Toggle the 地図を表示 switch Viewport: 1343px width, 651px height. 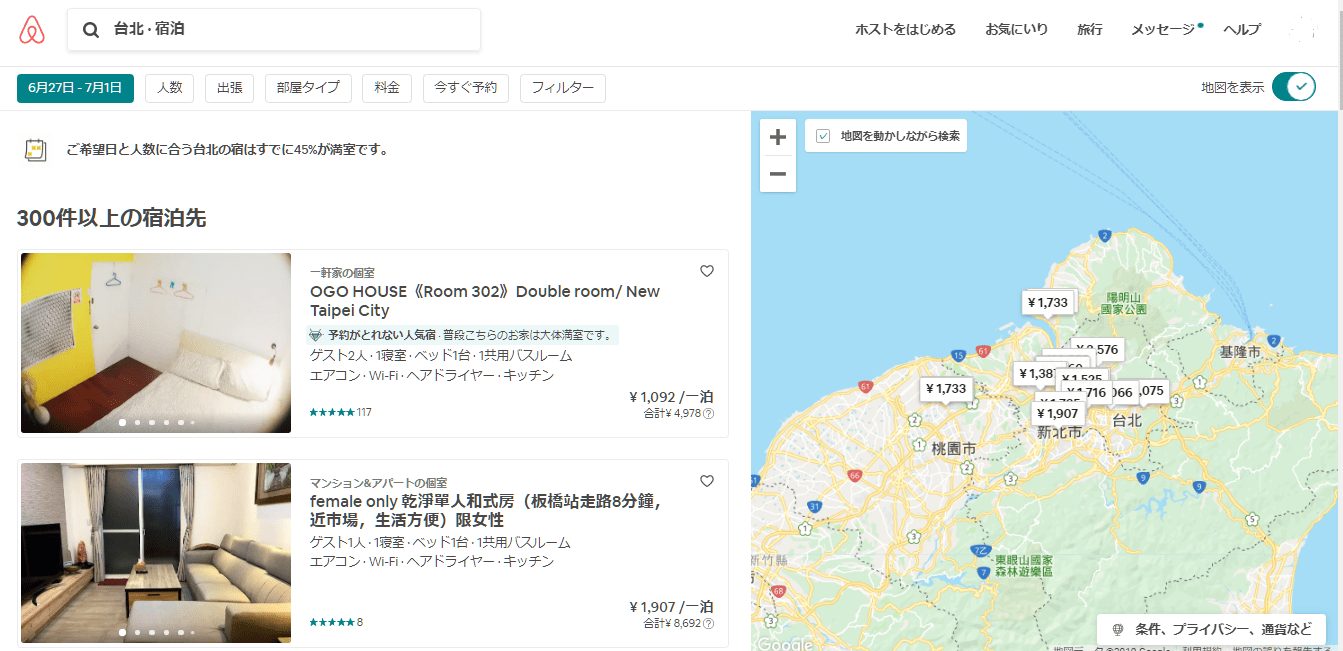click(x=1294, y=87)
